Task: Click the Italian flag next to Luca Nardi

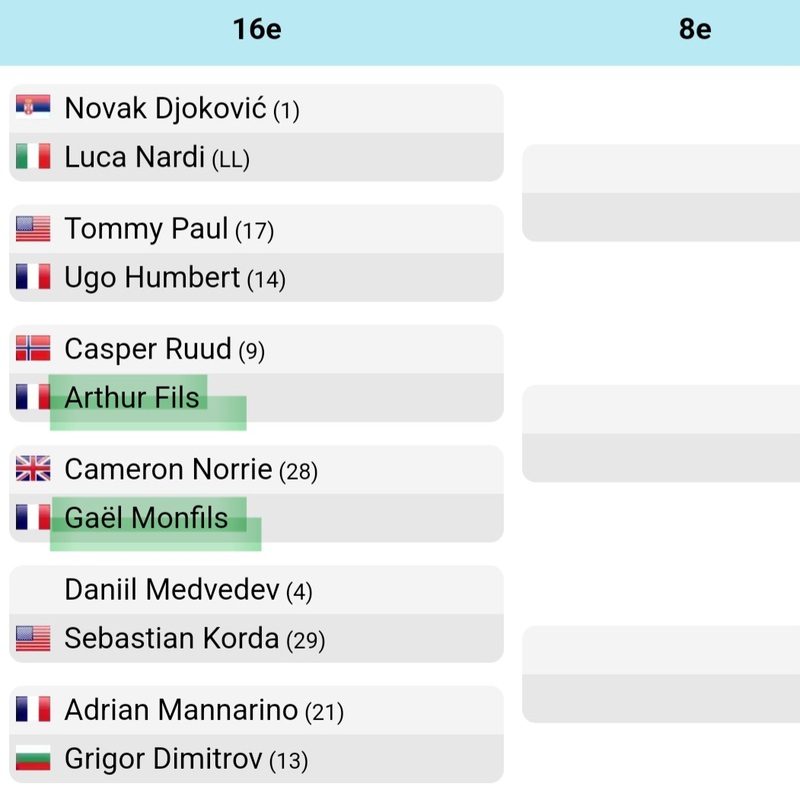Action: coord(33,157)
